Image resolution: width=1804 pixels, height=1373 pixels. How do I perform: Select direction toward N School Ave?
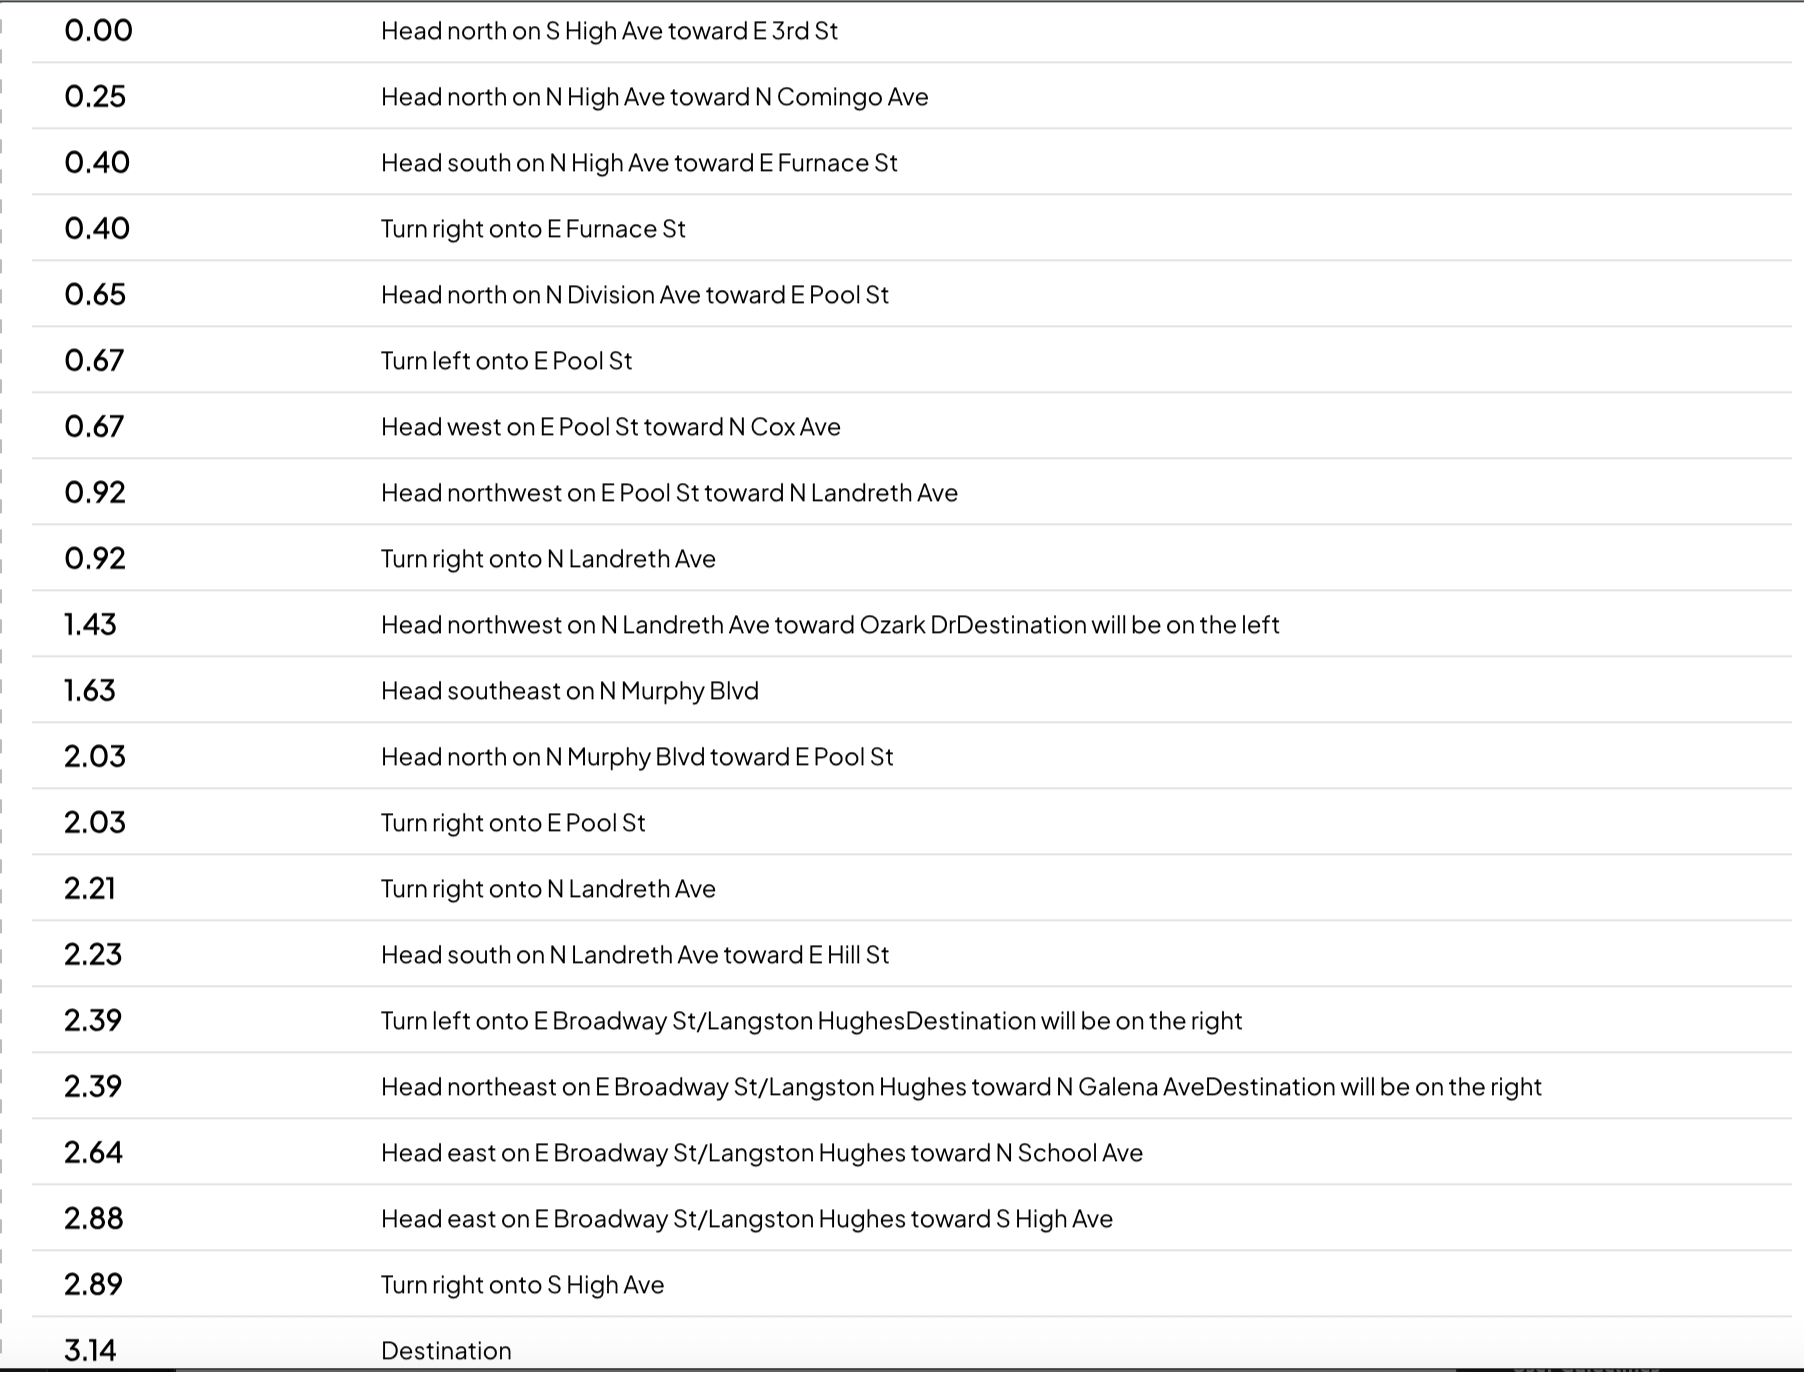[911, 1152]
